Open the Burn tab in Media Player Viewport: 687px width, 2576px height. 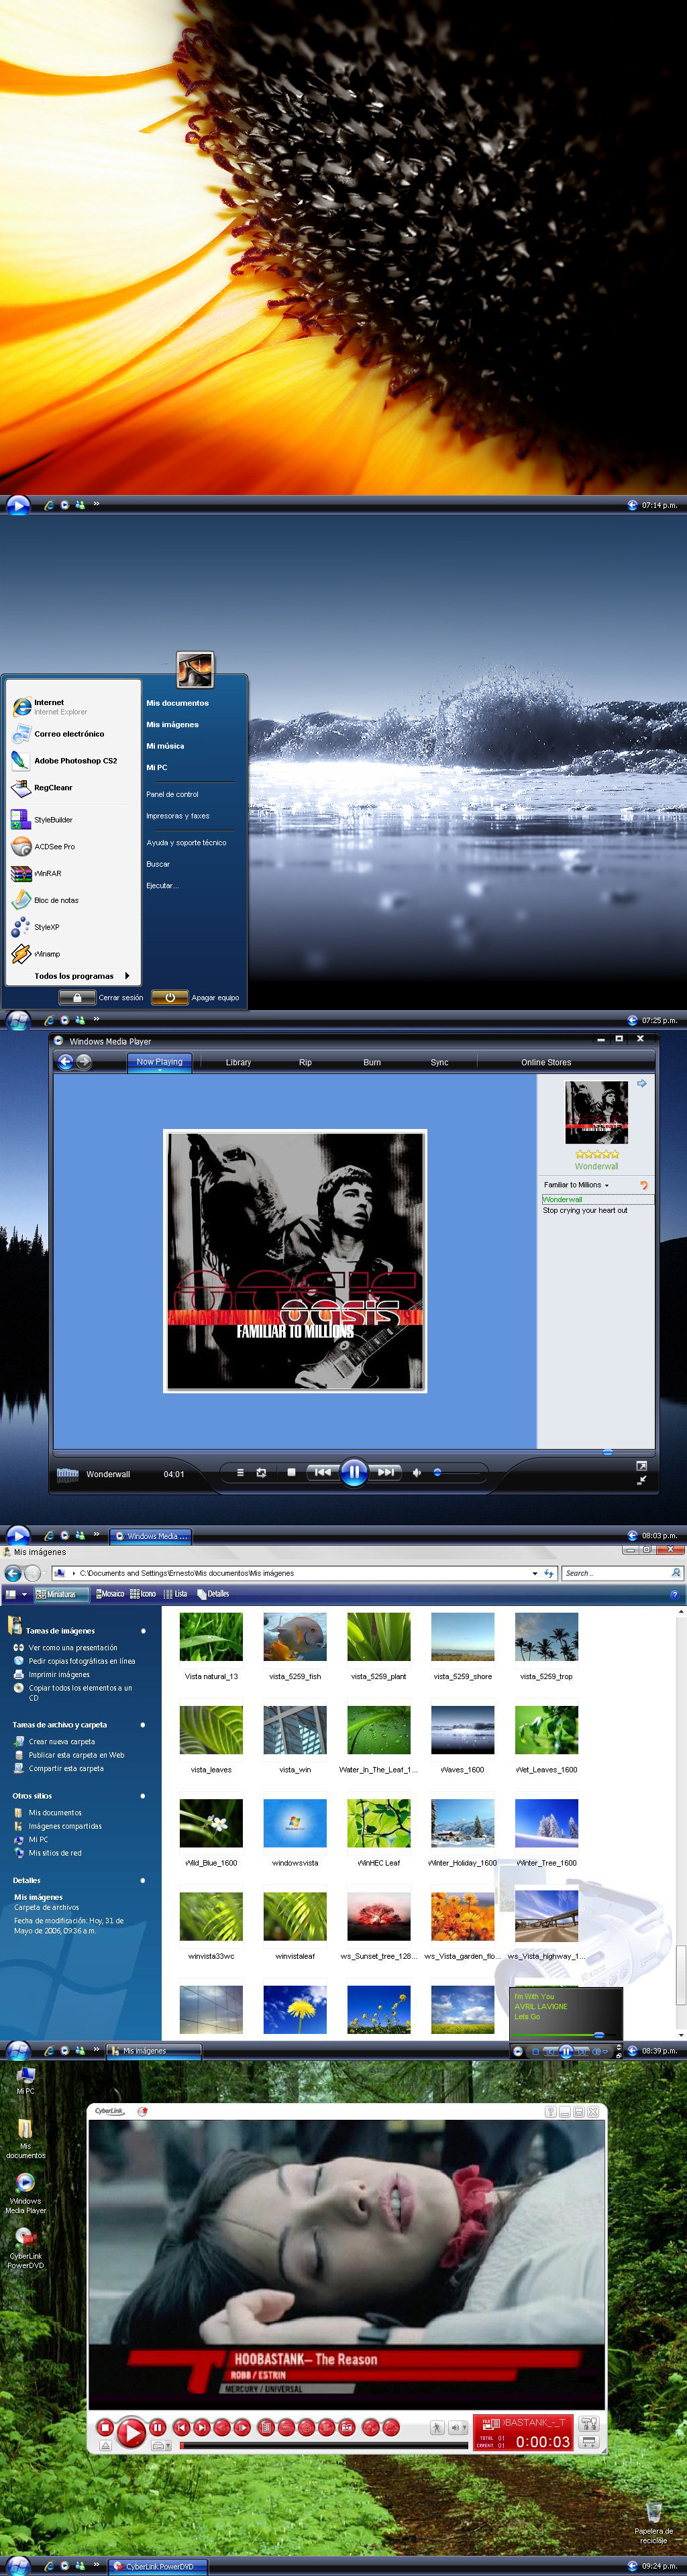[372, 1062]
